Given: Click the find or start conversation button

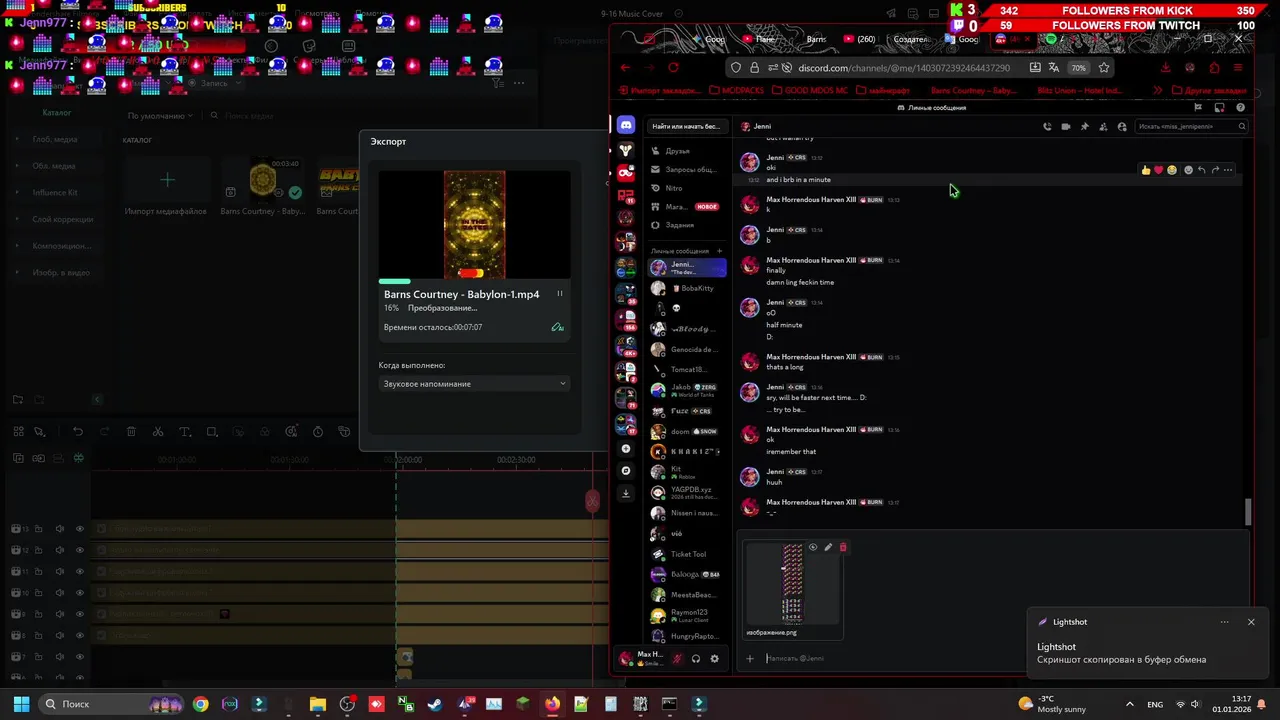Looking at the screenshot, I should 686,127.
